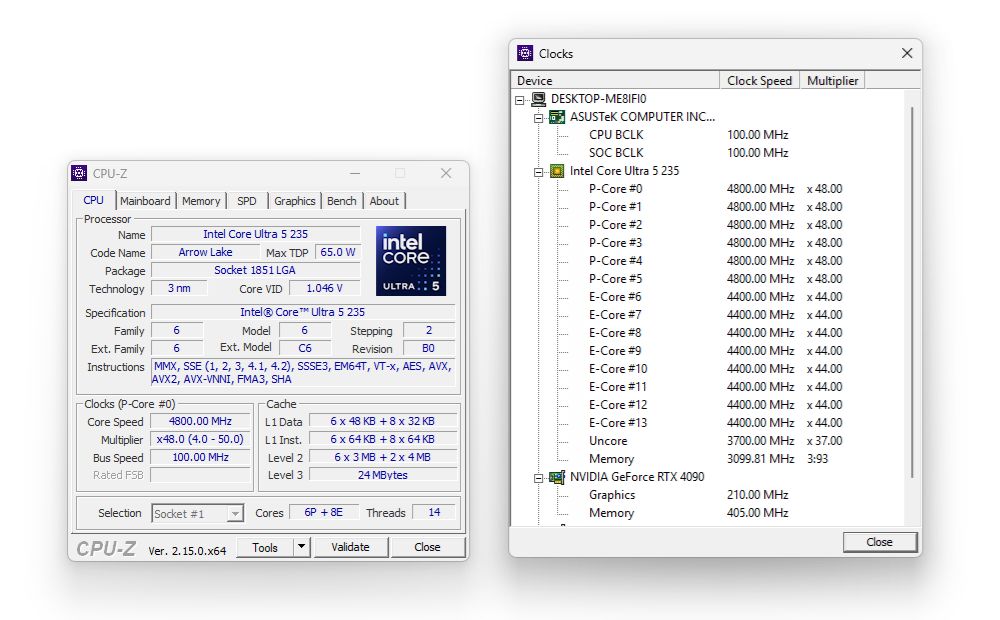Click the Device column header

(x=615, y=80)
